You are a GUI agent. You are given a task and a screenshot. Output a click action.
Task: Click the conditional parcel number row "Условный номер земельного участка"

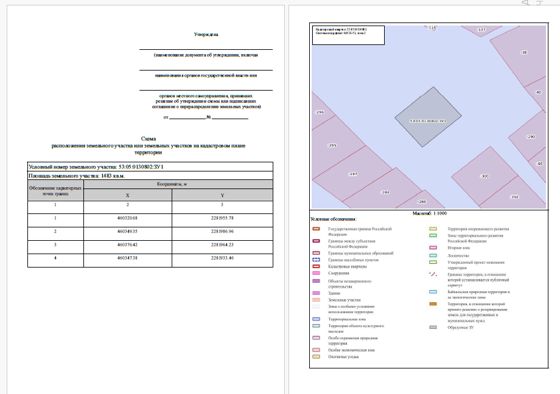[150, 167]
